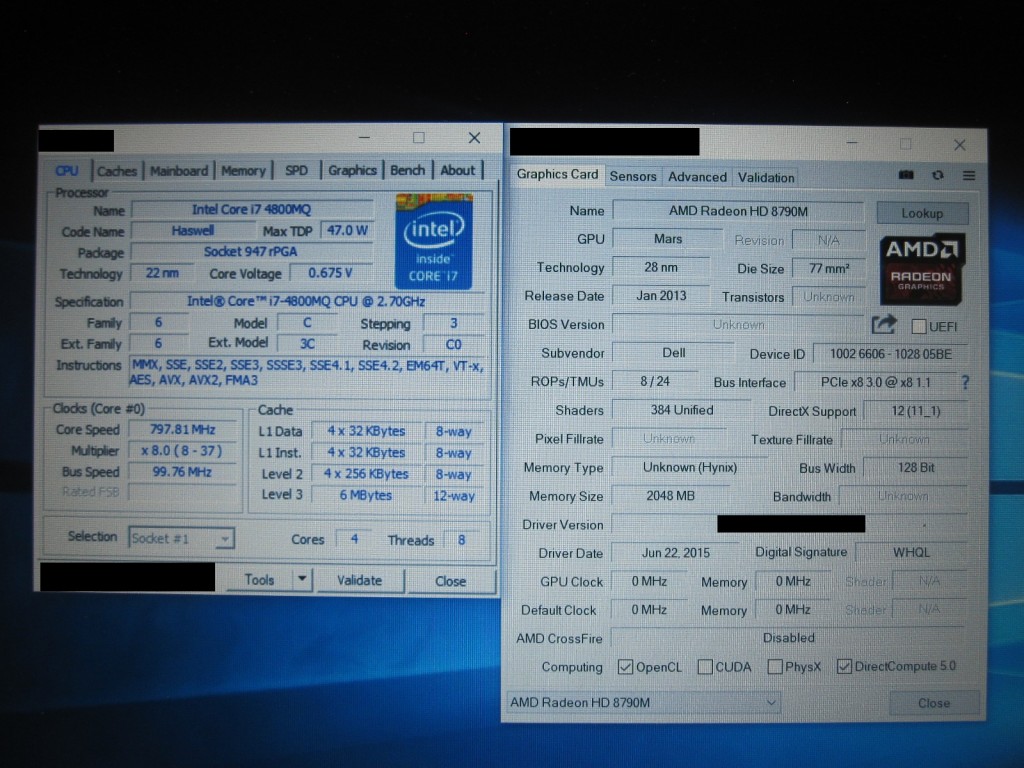This screenshot has width=1024, height=768.
Task: Click the BIOS save/export arrow icon
Action: [884, 325]
